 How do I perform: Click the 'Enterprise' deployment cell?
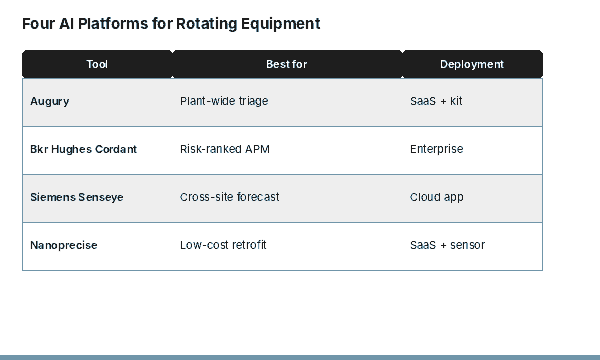472,150
